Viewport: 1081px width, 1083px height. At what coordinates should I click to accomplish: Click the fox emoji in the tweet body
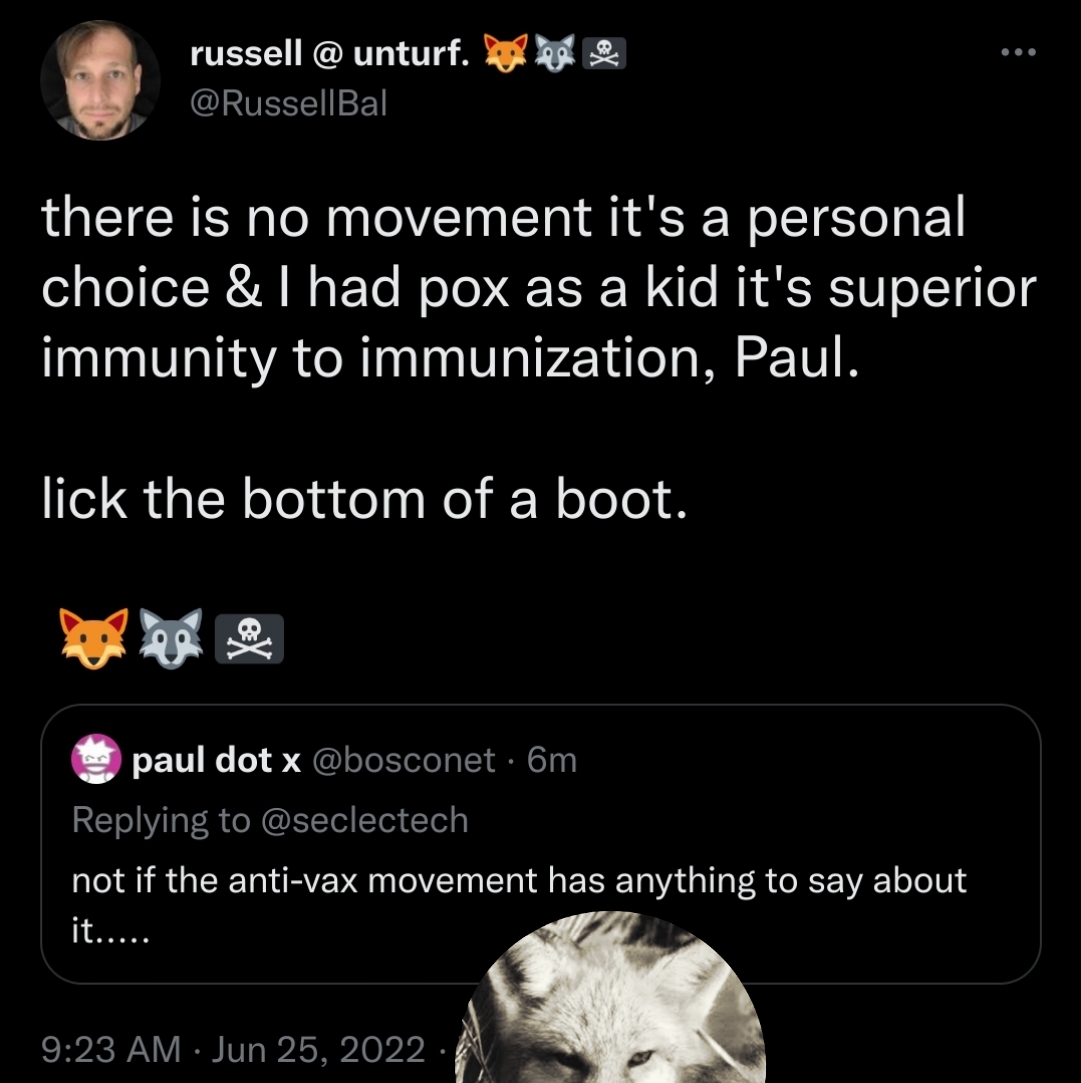click(94, 637)
